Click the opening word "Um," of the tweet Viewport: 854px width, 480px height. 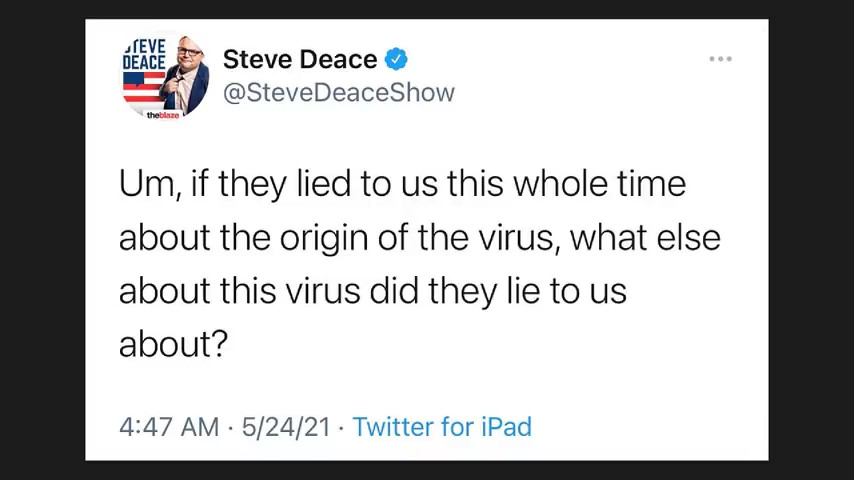[x=150, y=184]
